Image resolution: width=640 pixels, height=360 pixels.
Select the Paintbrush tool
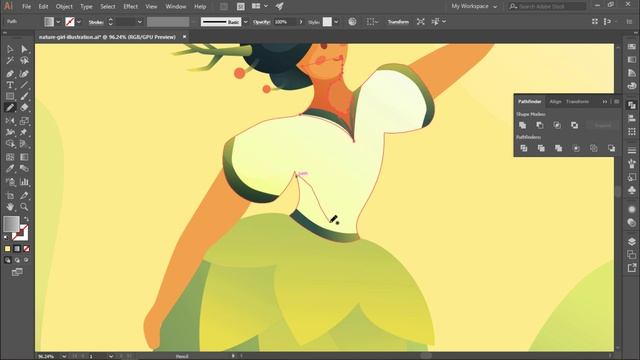[24, 97]
